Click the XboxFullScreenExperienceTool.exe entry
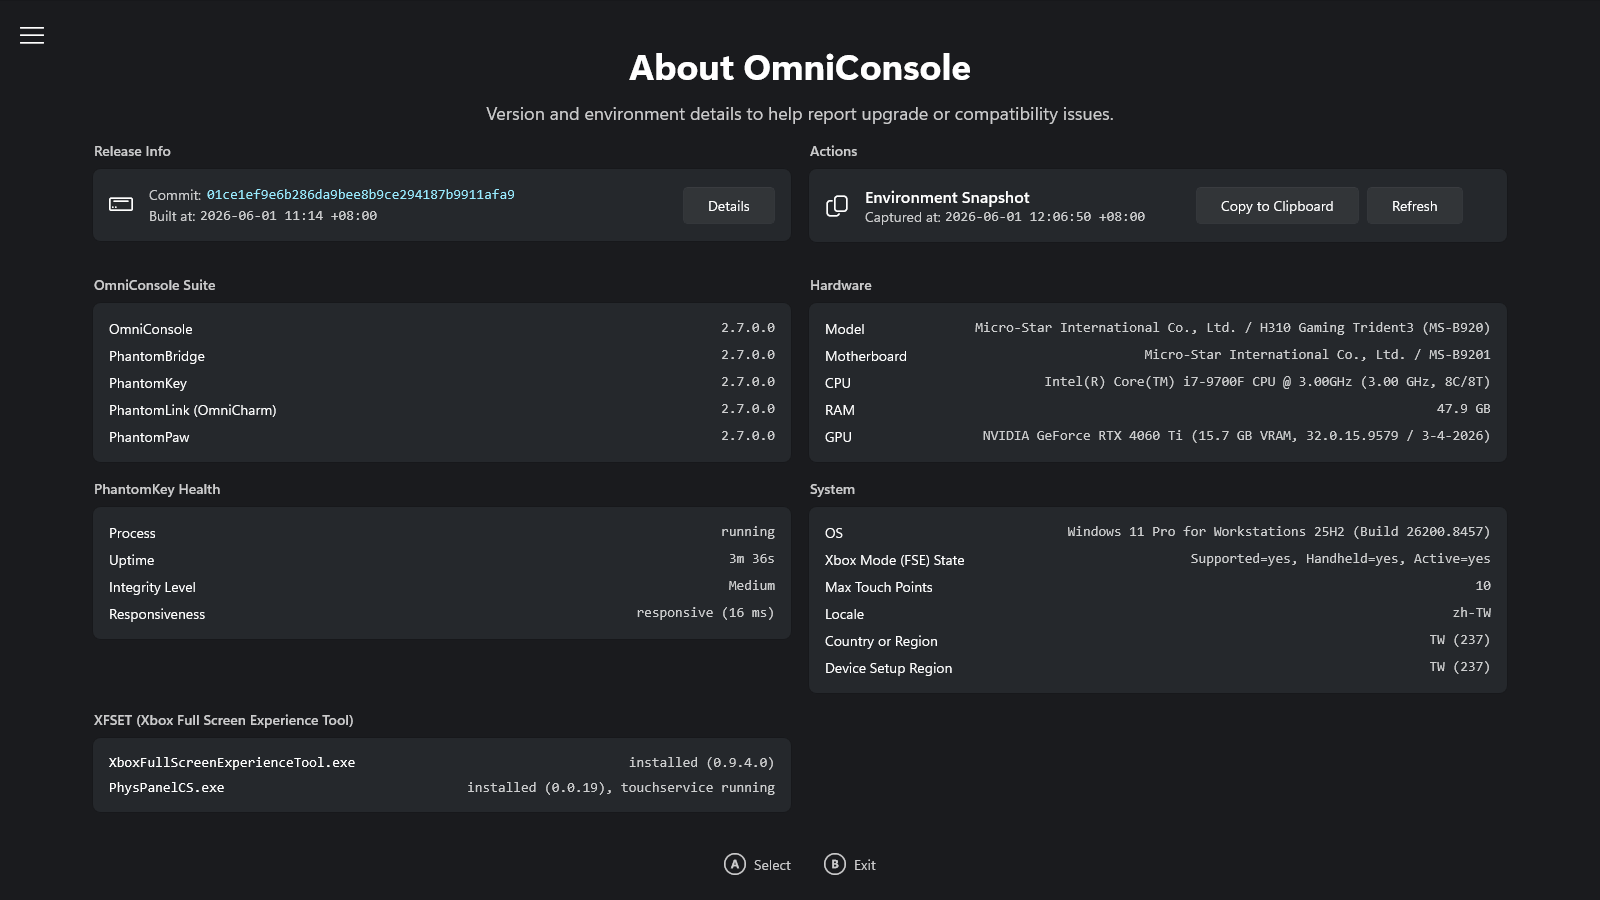 point(232,762)
